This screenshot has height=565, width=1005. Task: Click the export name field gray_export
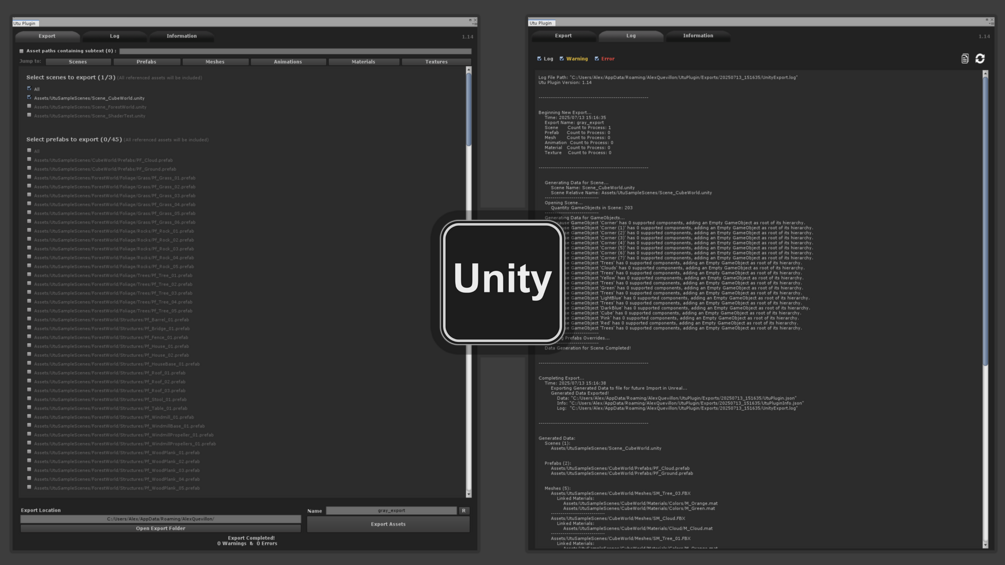(x=391, y=511)
